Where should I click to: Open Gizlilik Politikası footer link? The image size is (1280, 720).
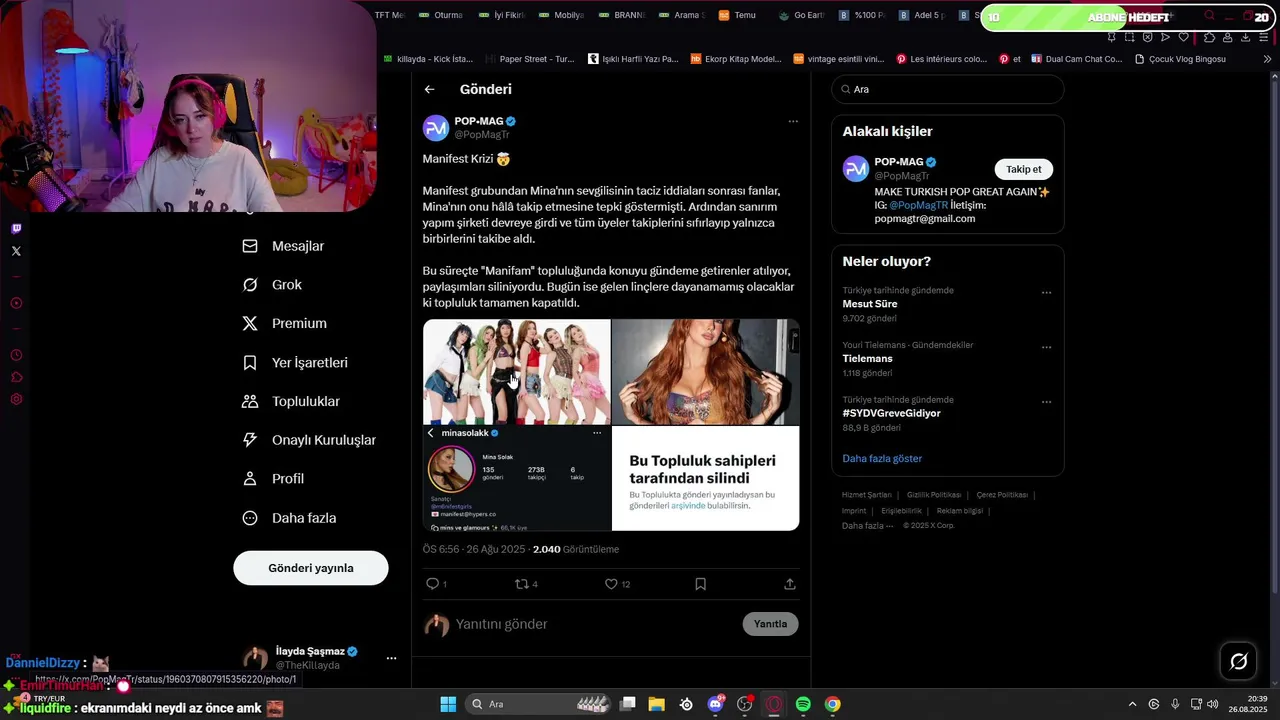pos(934,495)
